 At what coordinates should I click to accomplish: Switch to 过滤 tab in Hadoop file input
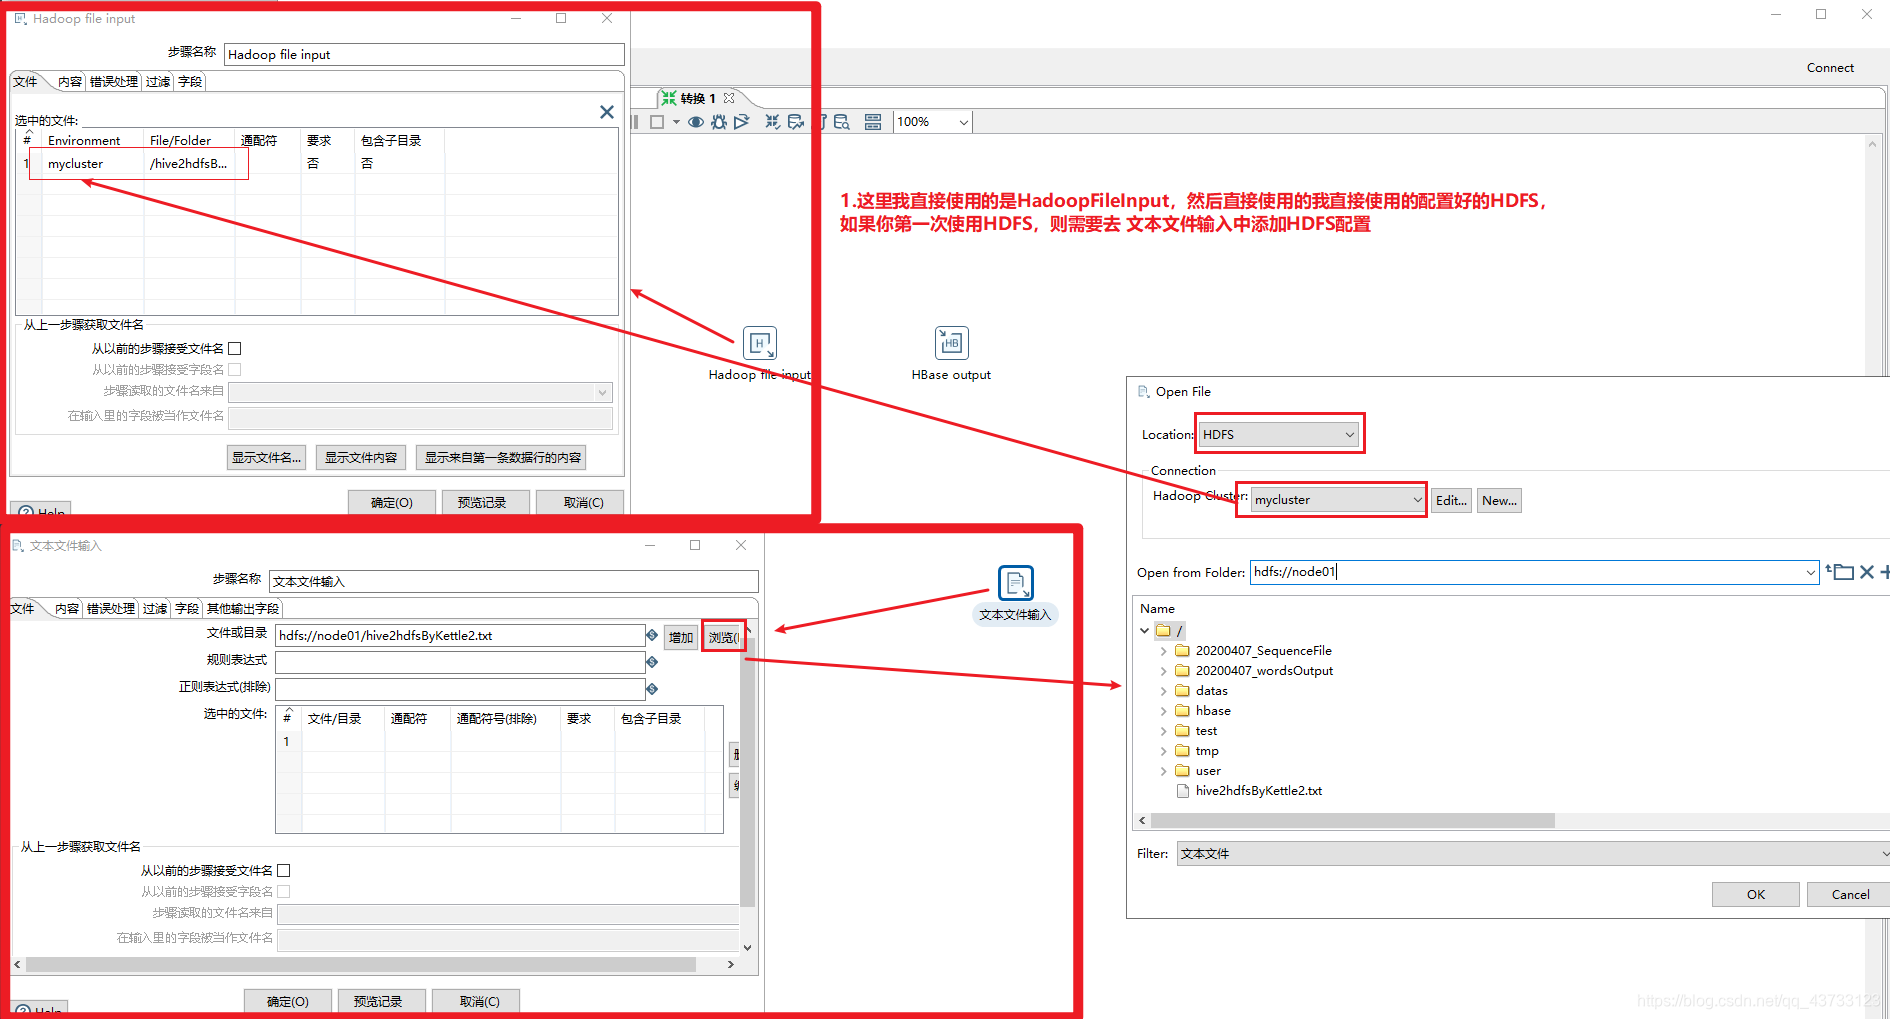(158, 82)
